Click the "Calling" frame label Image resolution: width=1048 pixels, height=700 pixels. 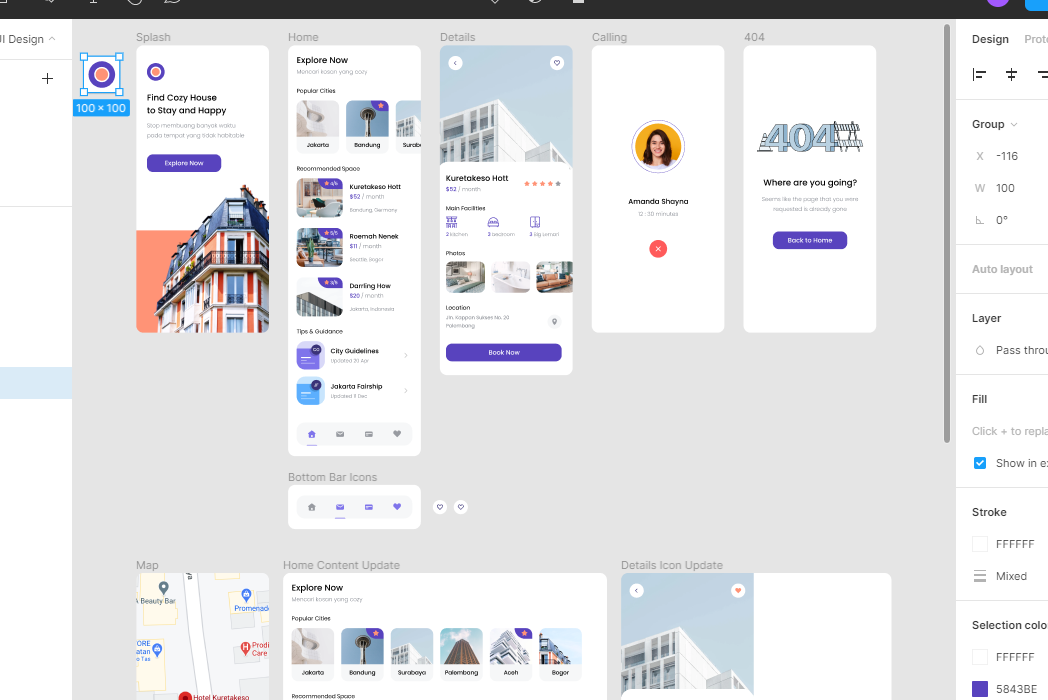click(x=610, y=37)
